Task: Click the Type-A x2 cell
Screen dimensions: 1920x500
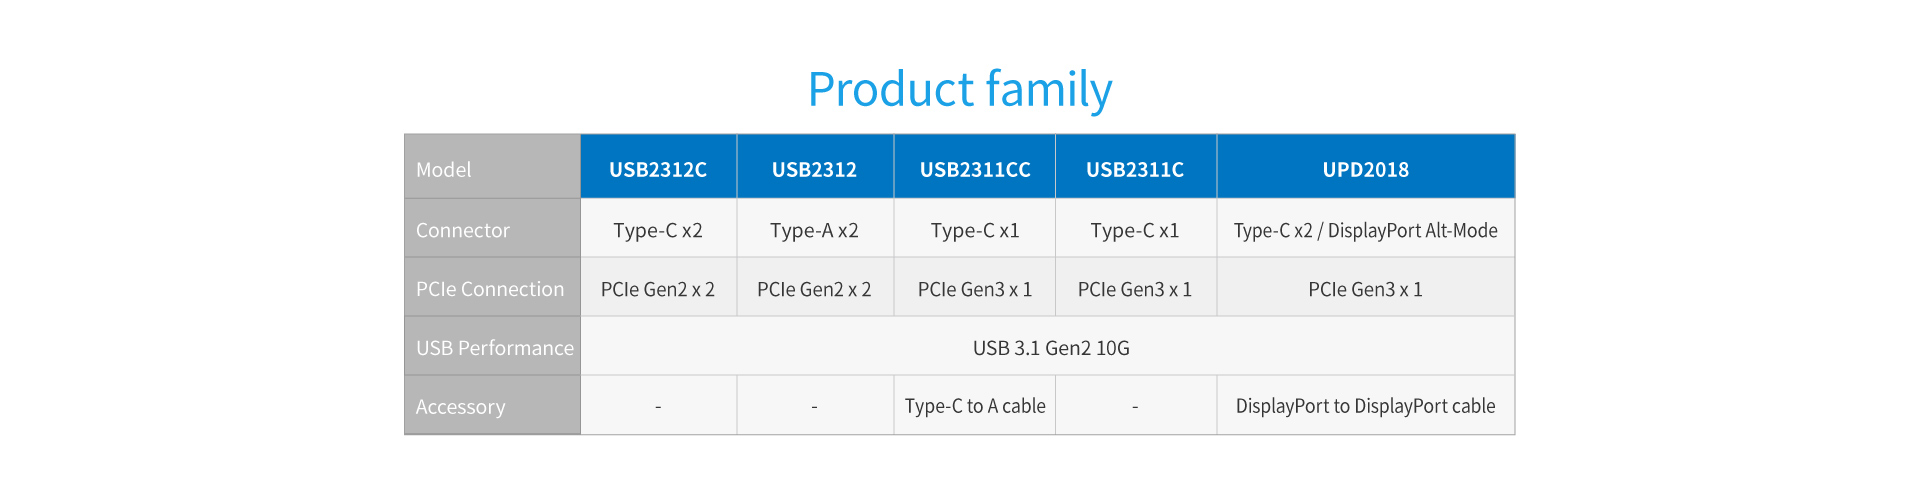Action: tap(815, 228)
